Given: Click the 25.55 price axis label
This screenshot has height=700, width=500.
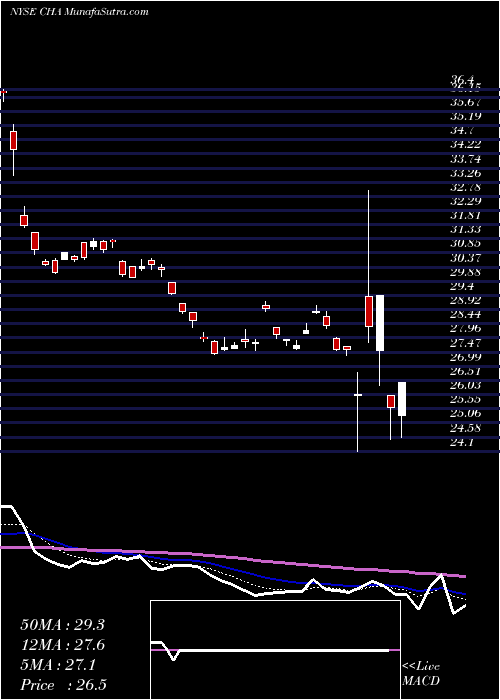Looking at the screenshot, I should tap(466, 400).
